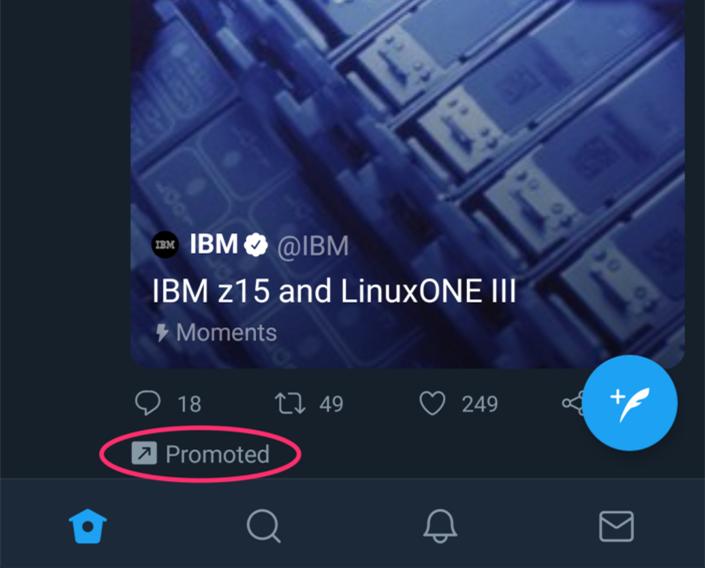Image resolution: width=705 pixels, height=568 pixels.
Task: Go to the Home tab
Action: 88,525
